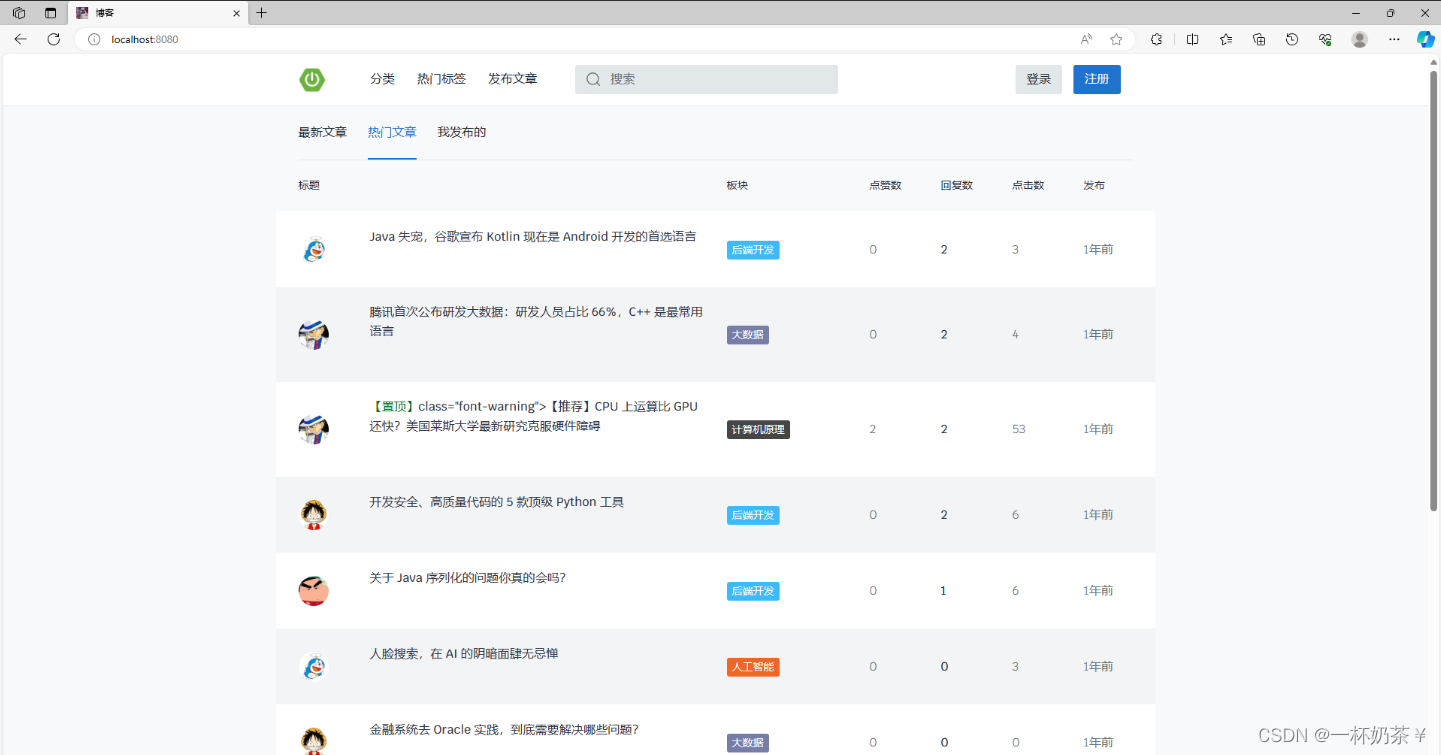The image size is (1441, 755).
Task: Click the search magnifier icon
Action: pos(593,79)
